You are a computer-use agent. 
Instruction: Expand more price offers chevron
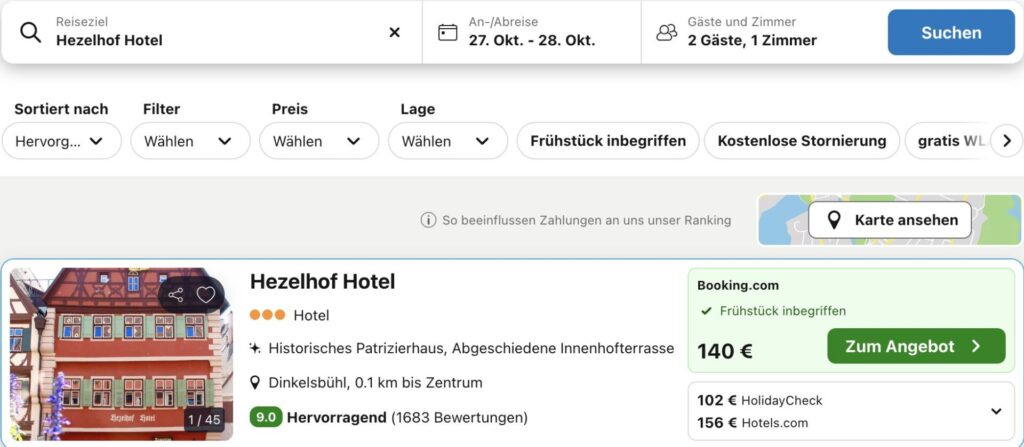(x=995, y=411)
